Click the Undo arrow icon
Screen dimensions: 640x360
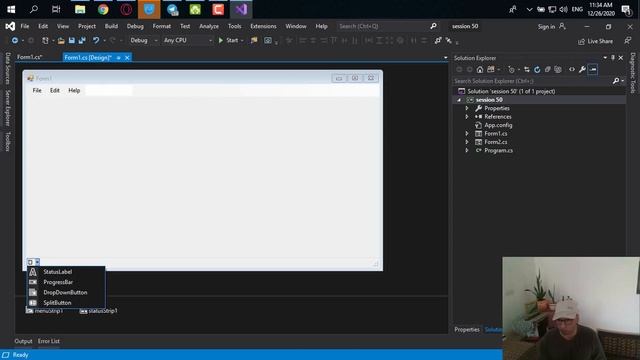point(96,40)
